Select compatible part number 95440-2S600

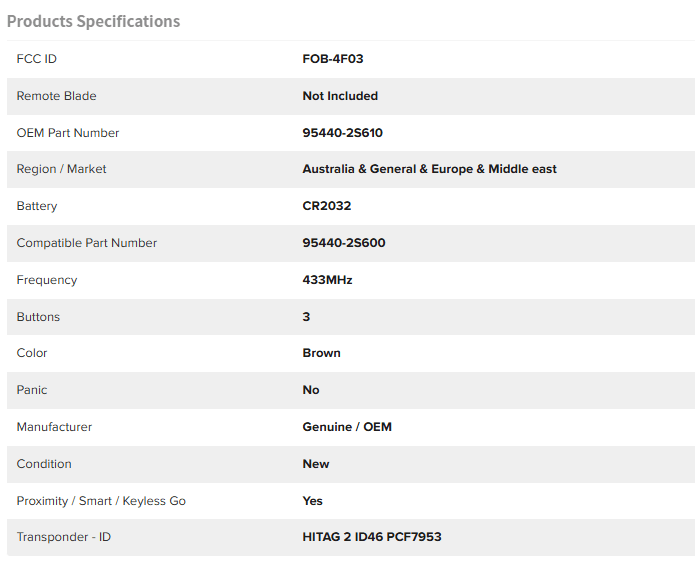(x=344, y=243)
